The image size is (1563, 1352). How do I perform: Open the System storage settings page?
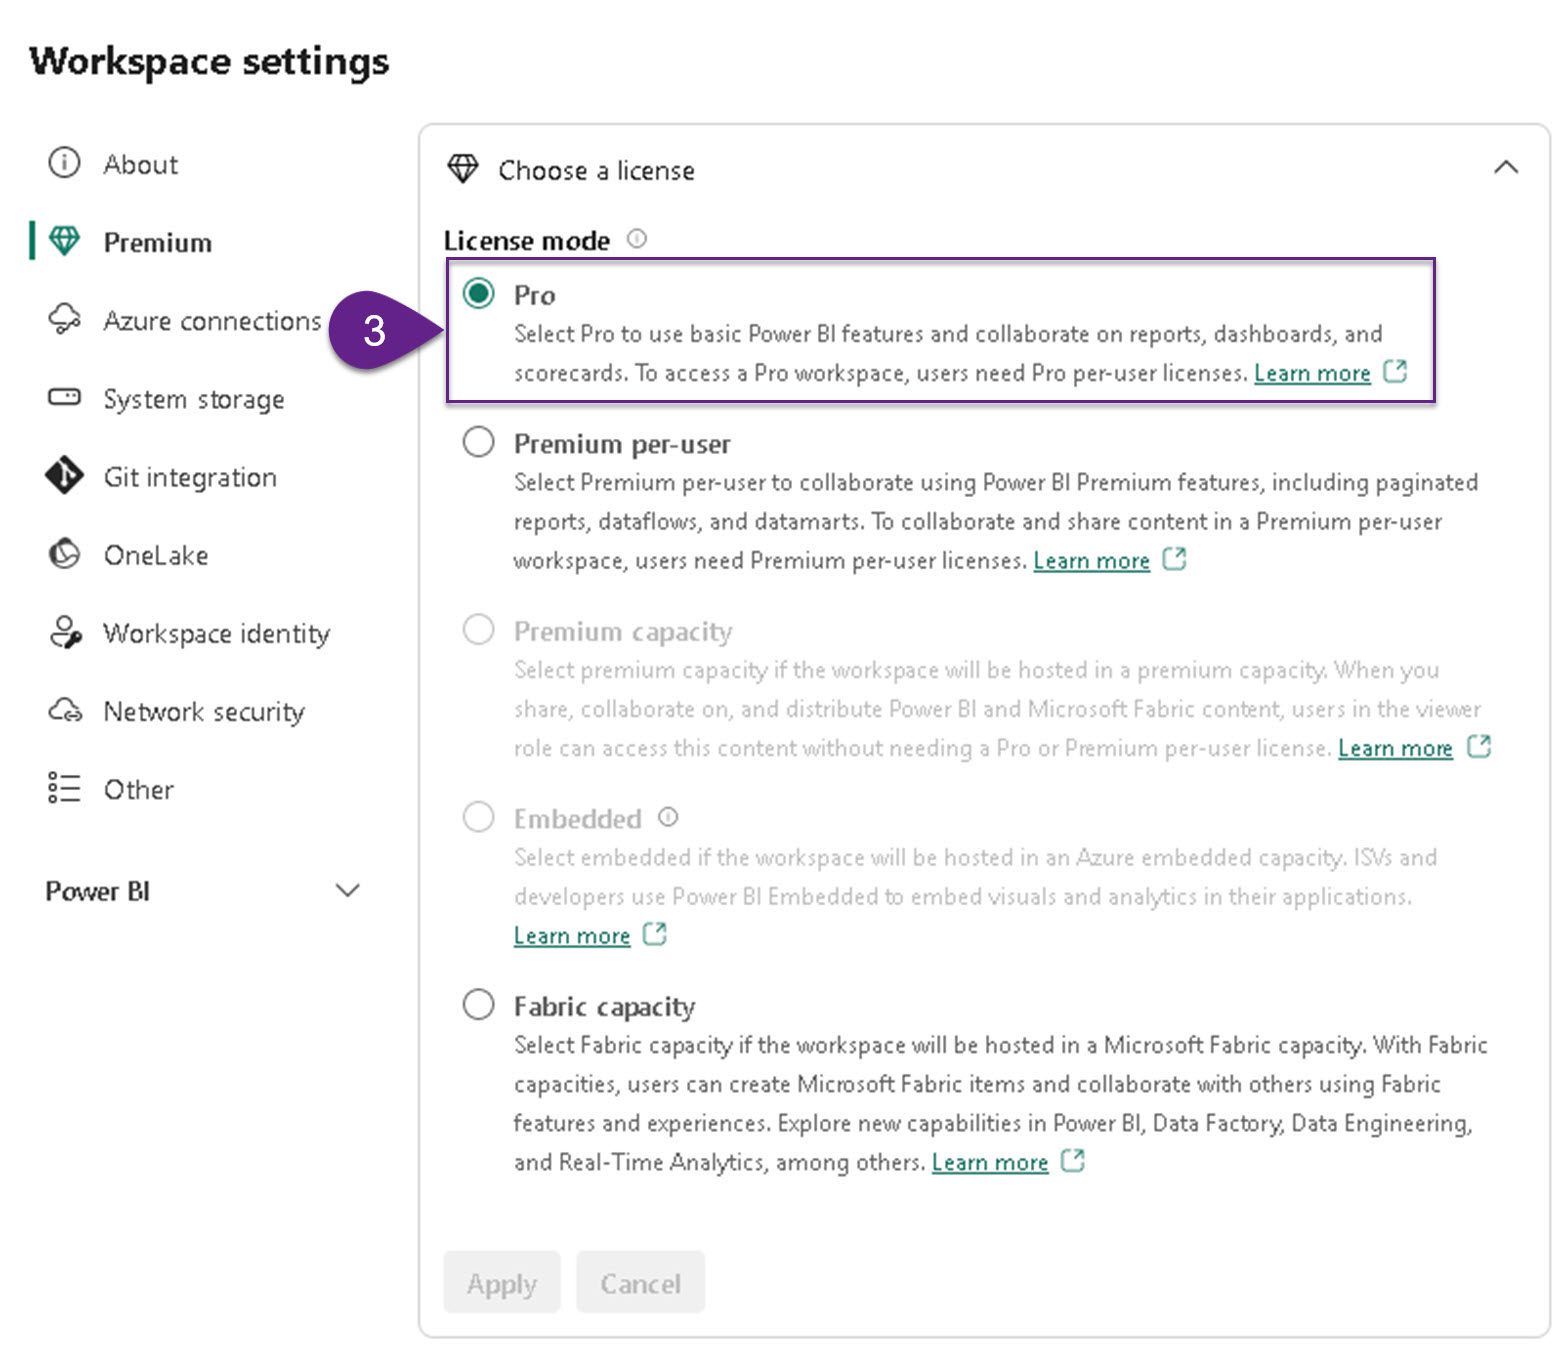pos(196,398)
